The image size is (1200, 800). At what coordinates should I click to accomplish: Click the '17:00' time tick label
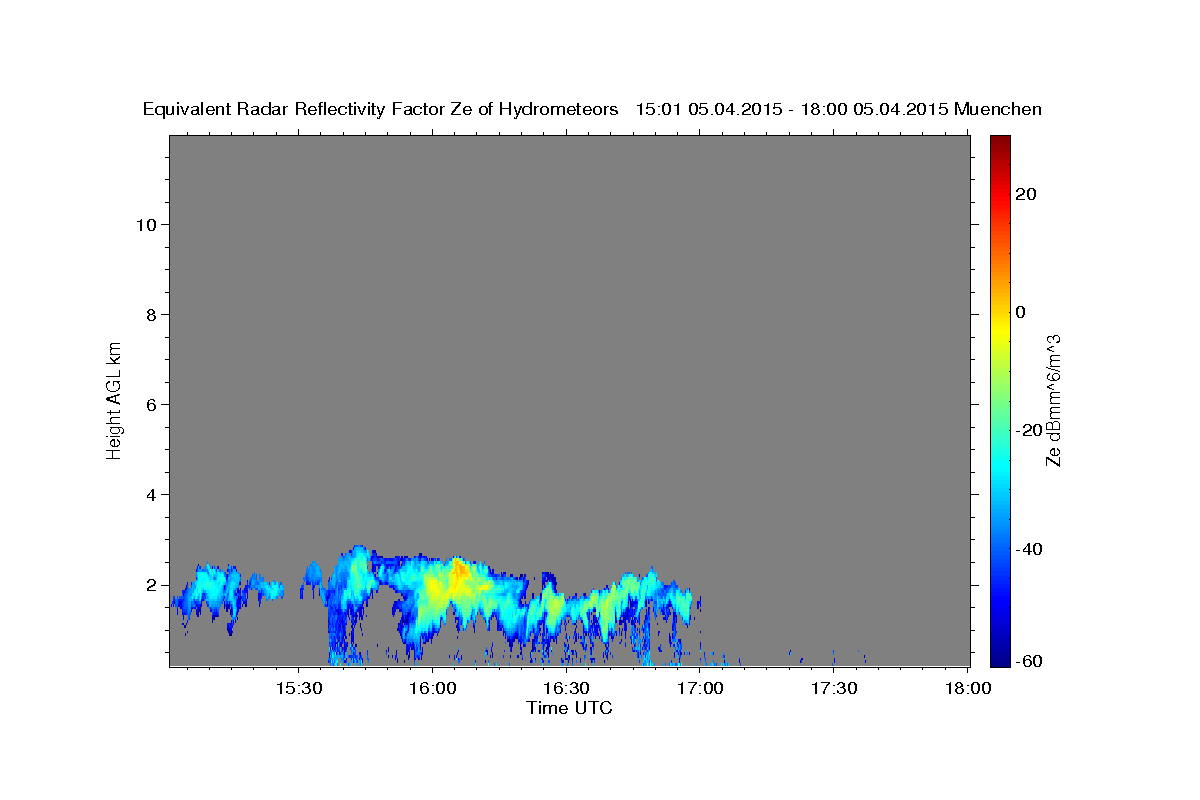(x=700, y=689)
